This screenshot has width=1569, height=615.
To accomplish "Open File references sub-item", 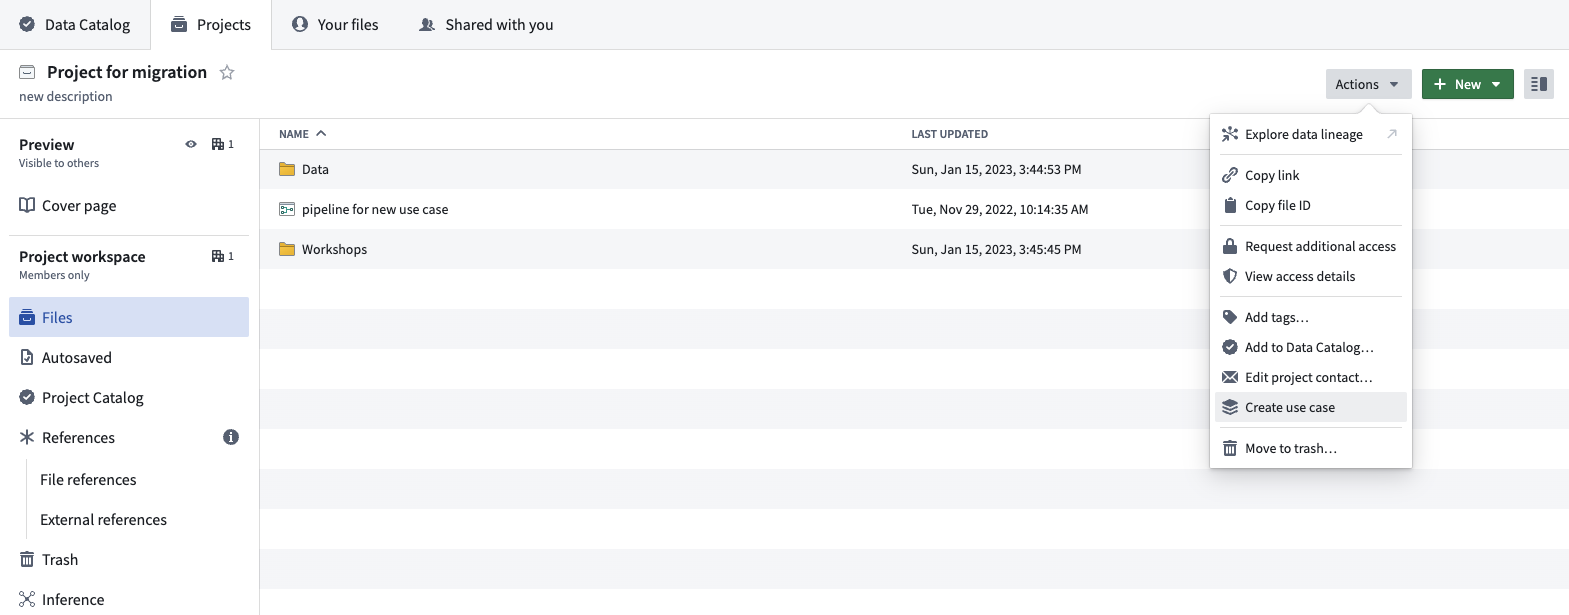I will click(88, 479).
